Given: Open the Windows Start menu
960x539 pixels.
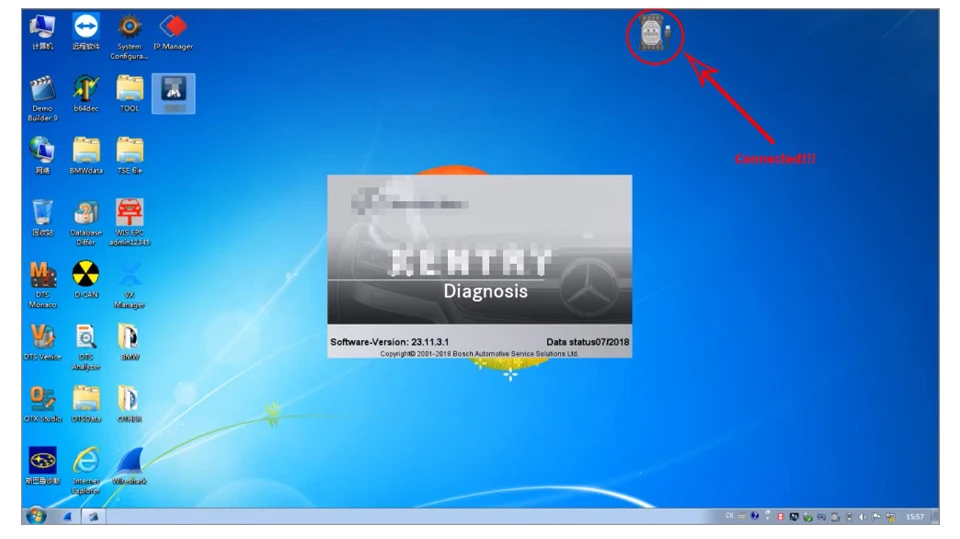Looking at the screenshot, I should point(36,516).
